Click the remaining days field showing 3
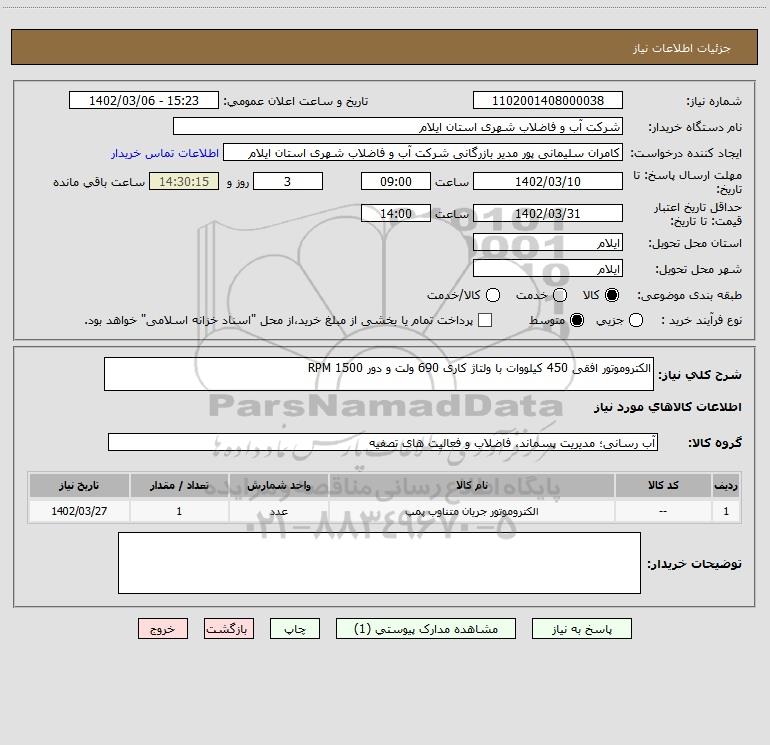770x745 pixels. (x=288, y=181)
